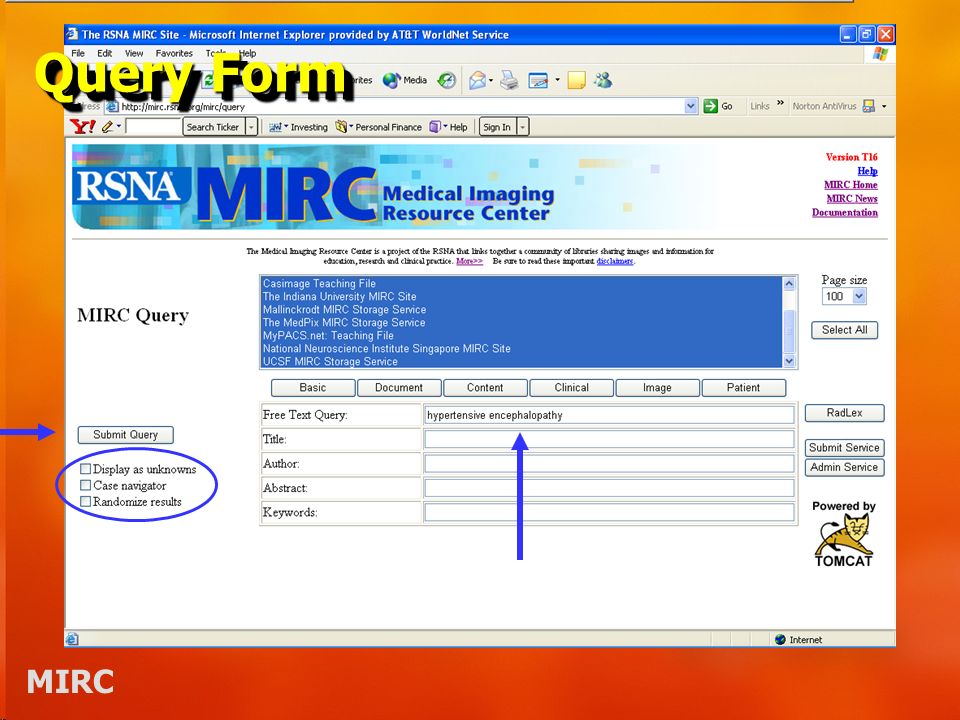This screenshot has height=720, width=960.
Task: Click the More>> link
Action: click(x=470, y=261)
